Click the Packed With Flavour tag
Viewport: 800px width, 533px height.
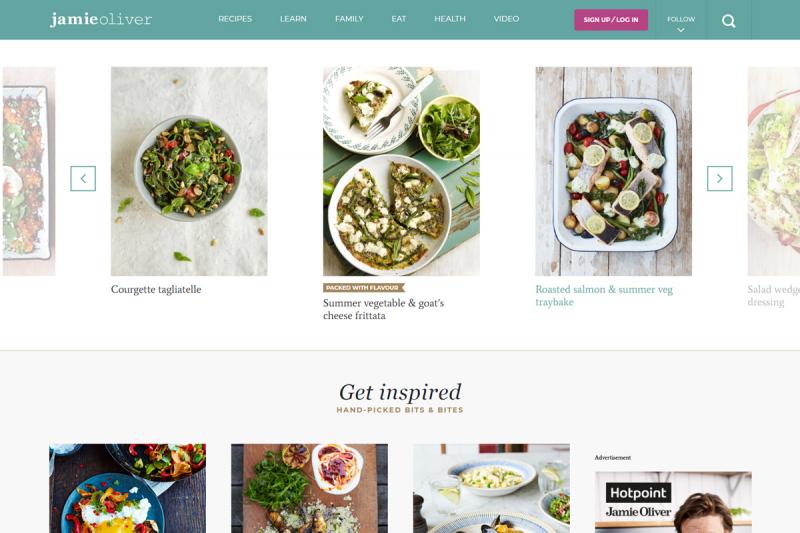pos(363,288)
